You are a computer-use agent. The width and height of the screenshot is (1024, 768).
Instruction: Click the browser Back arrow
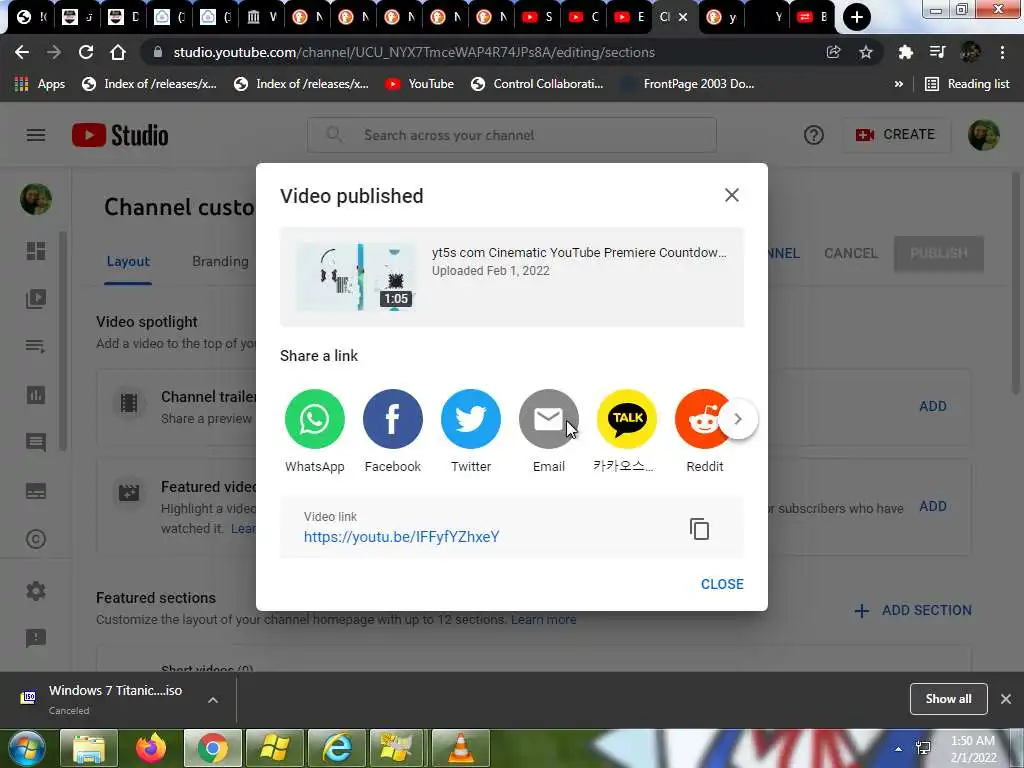pyautogui.click(x=22, y=52)
